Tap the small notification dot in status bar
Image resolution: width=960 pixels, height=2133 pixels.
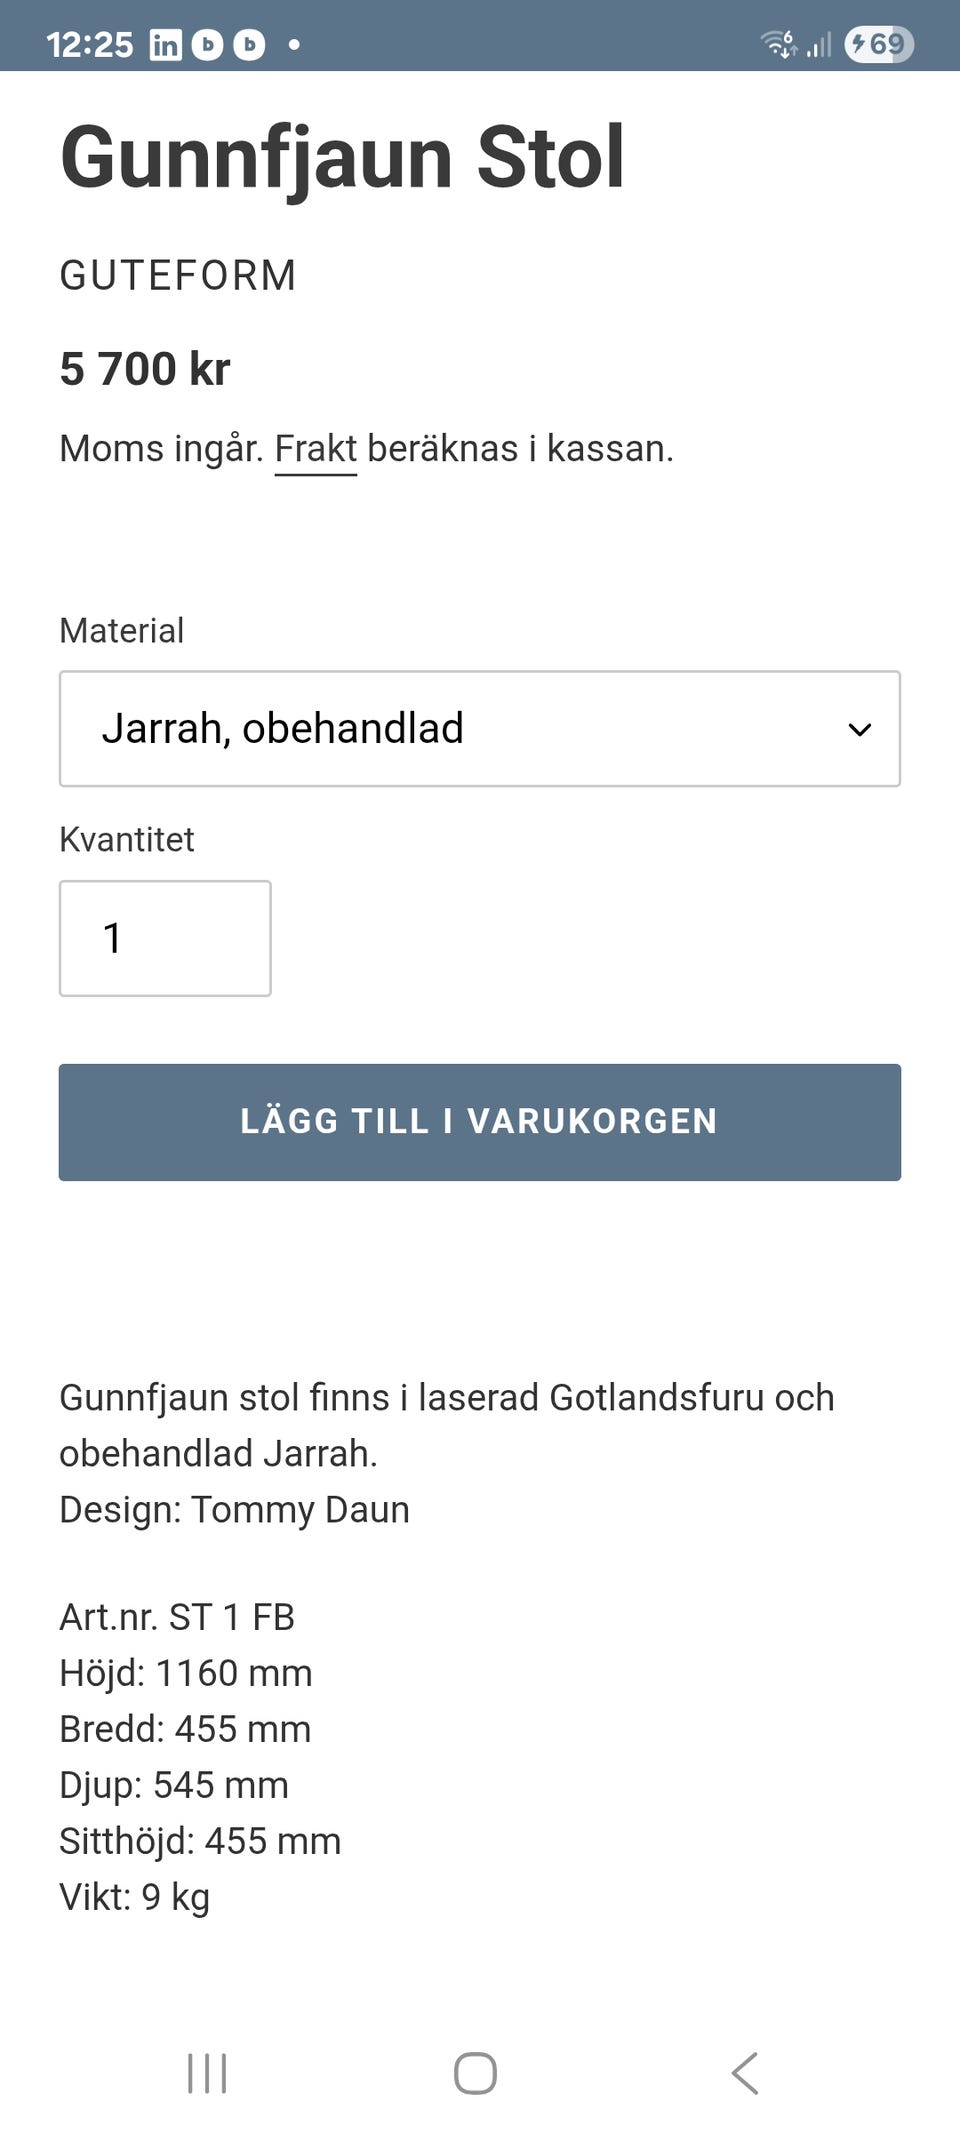(x=294, y=45)
